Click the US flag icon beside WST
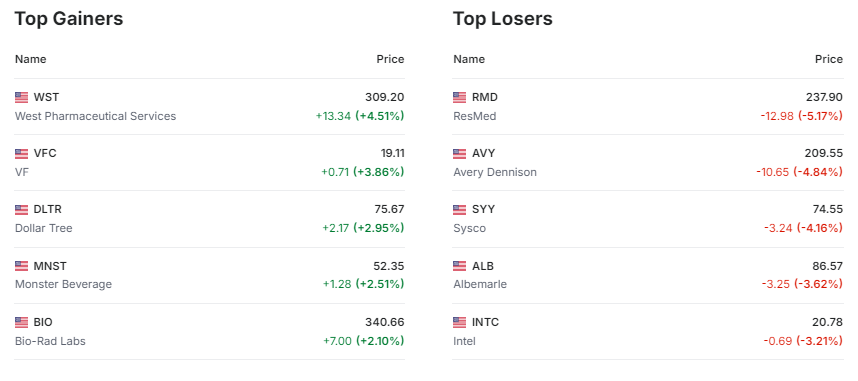The width and height of the screenshot is (858, 381). click(x=21, y=97)
